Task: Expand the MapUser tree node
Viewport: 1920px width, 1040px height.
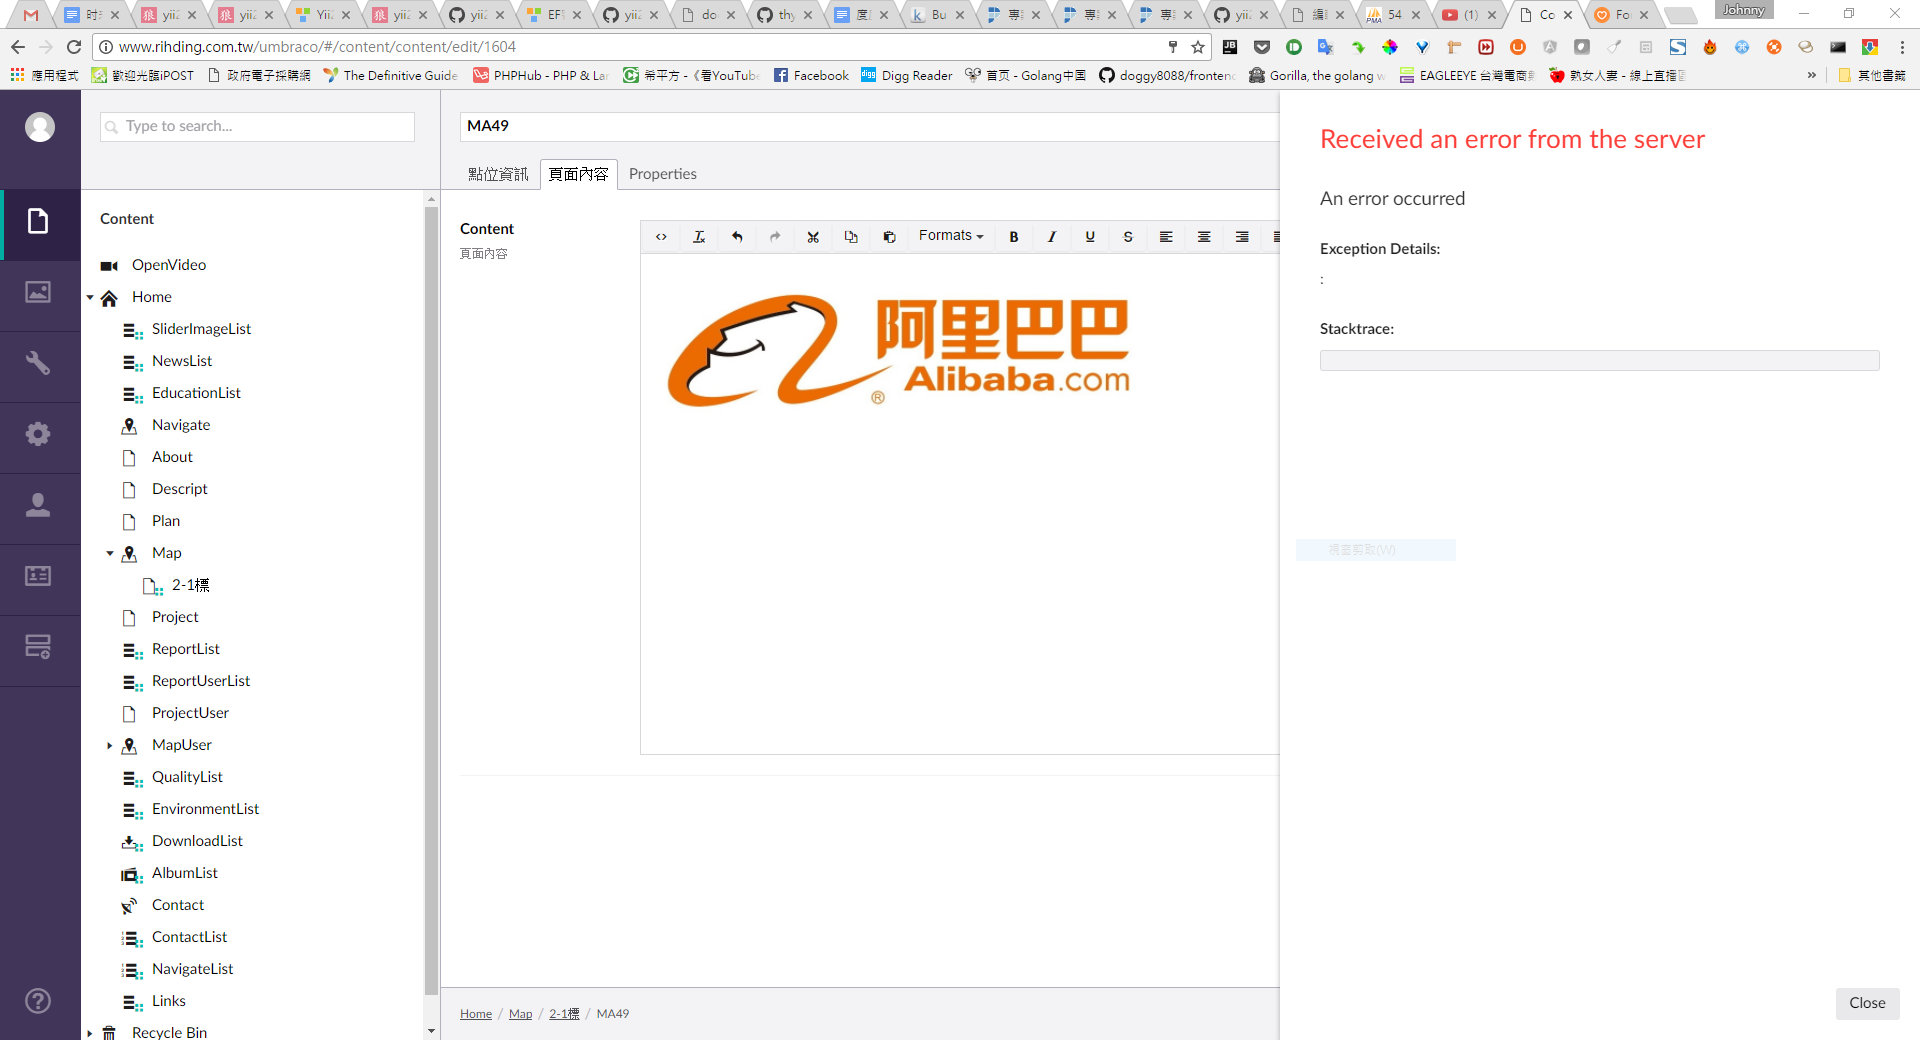Action: pos(110,745)
